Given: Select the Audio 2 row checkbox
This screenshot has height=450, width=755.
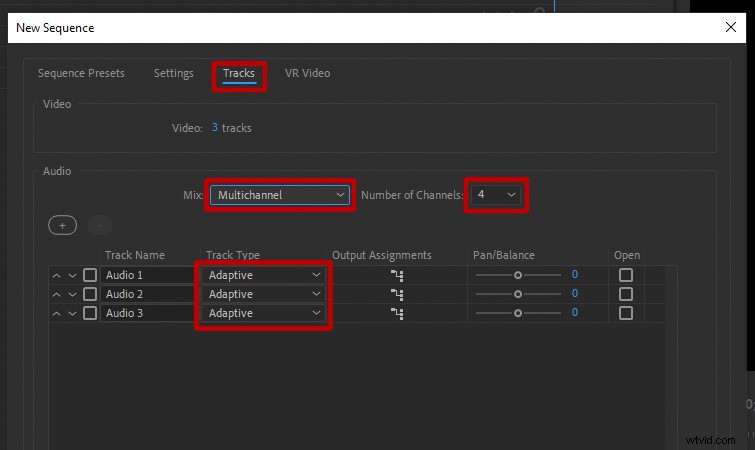Looking at the screenshot, I should (90, 294).
